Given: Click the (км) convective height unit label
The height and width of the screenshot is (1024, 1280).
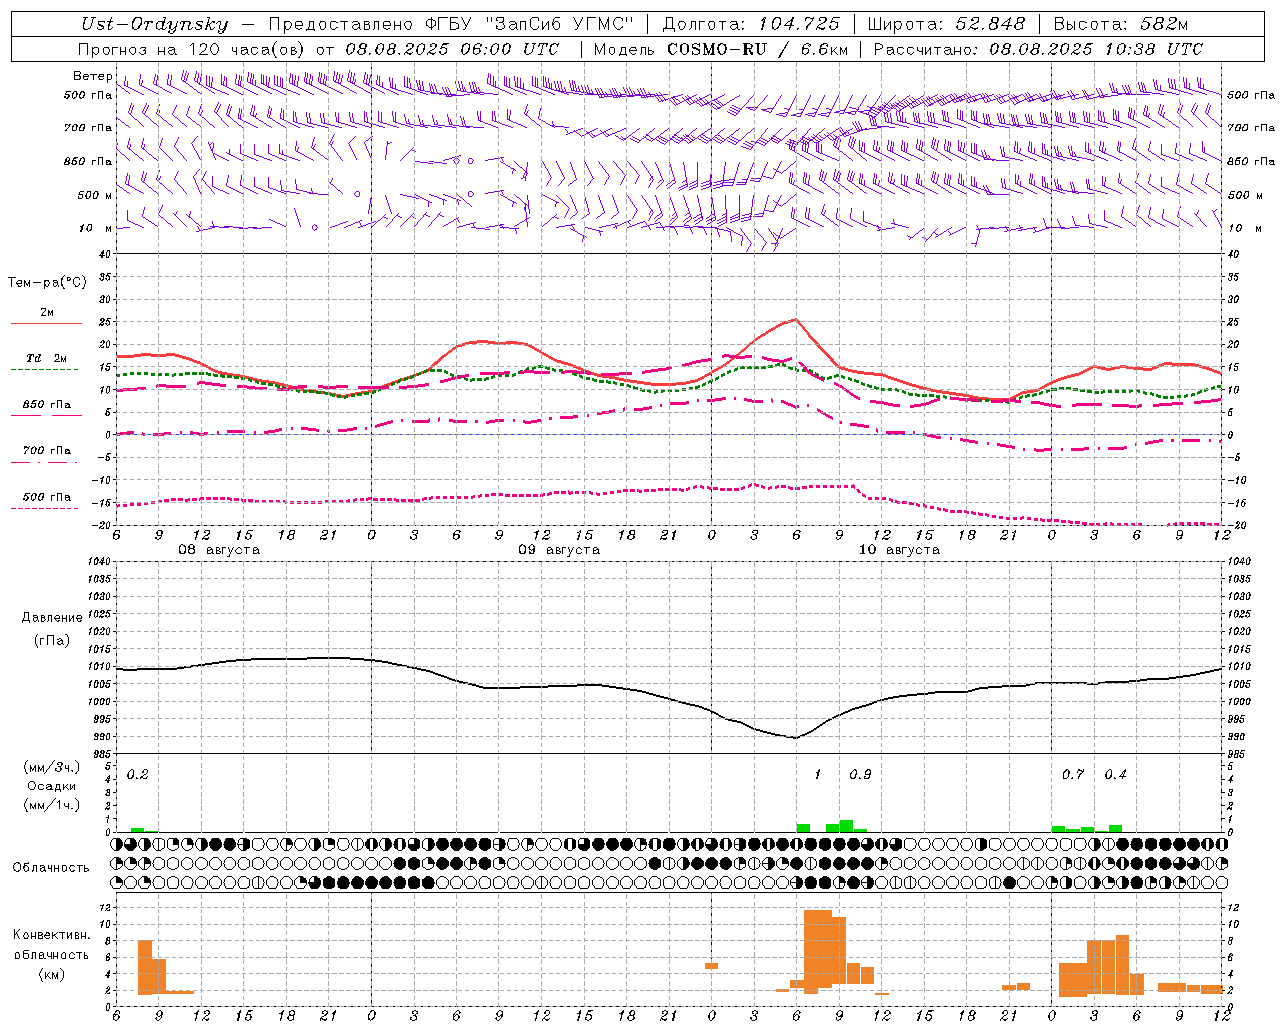Looking at the screenshot, I should (x=52, y=974).
